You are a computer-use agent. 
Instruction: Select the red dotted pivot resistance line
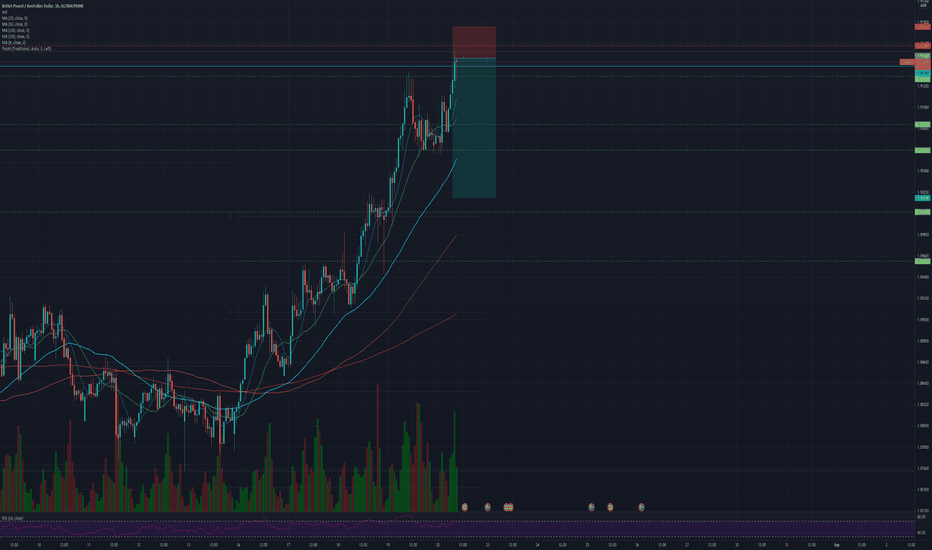tap(457, 46)
